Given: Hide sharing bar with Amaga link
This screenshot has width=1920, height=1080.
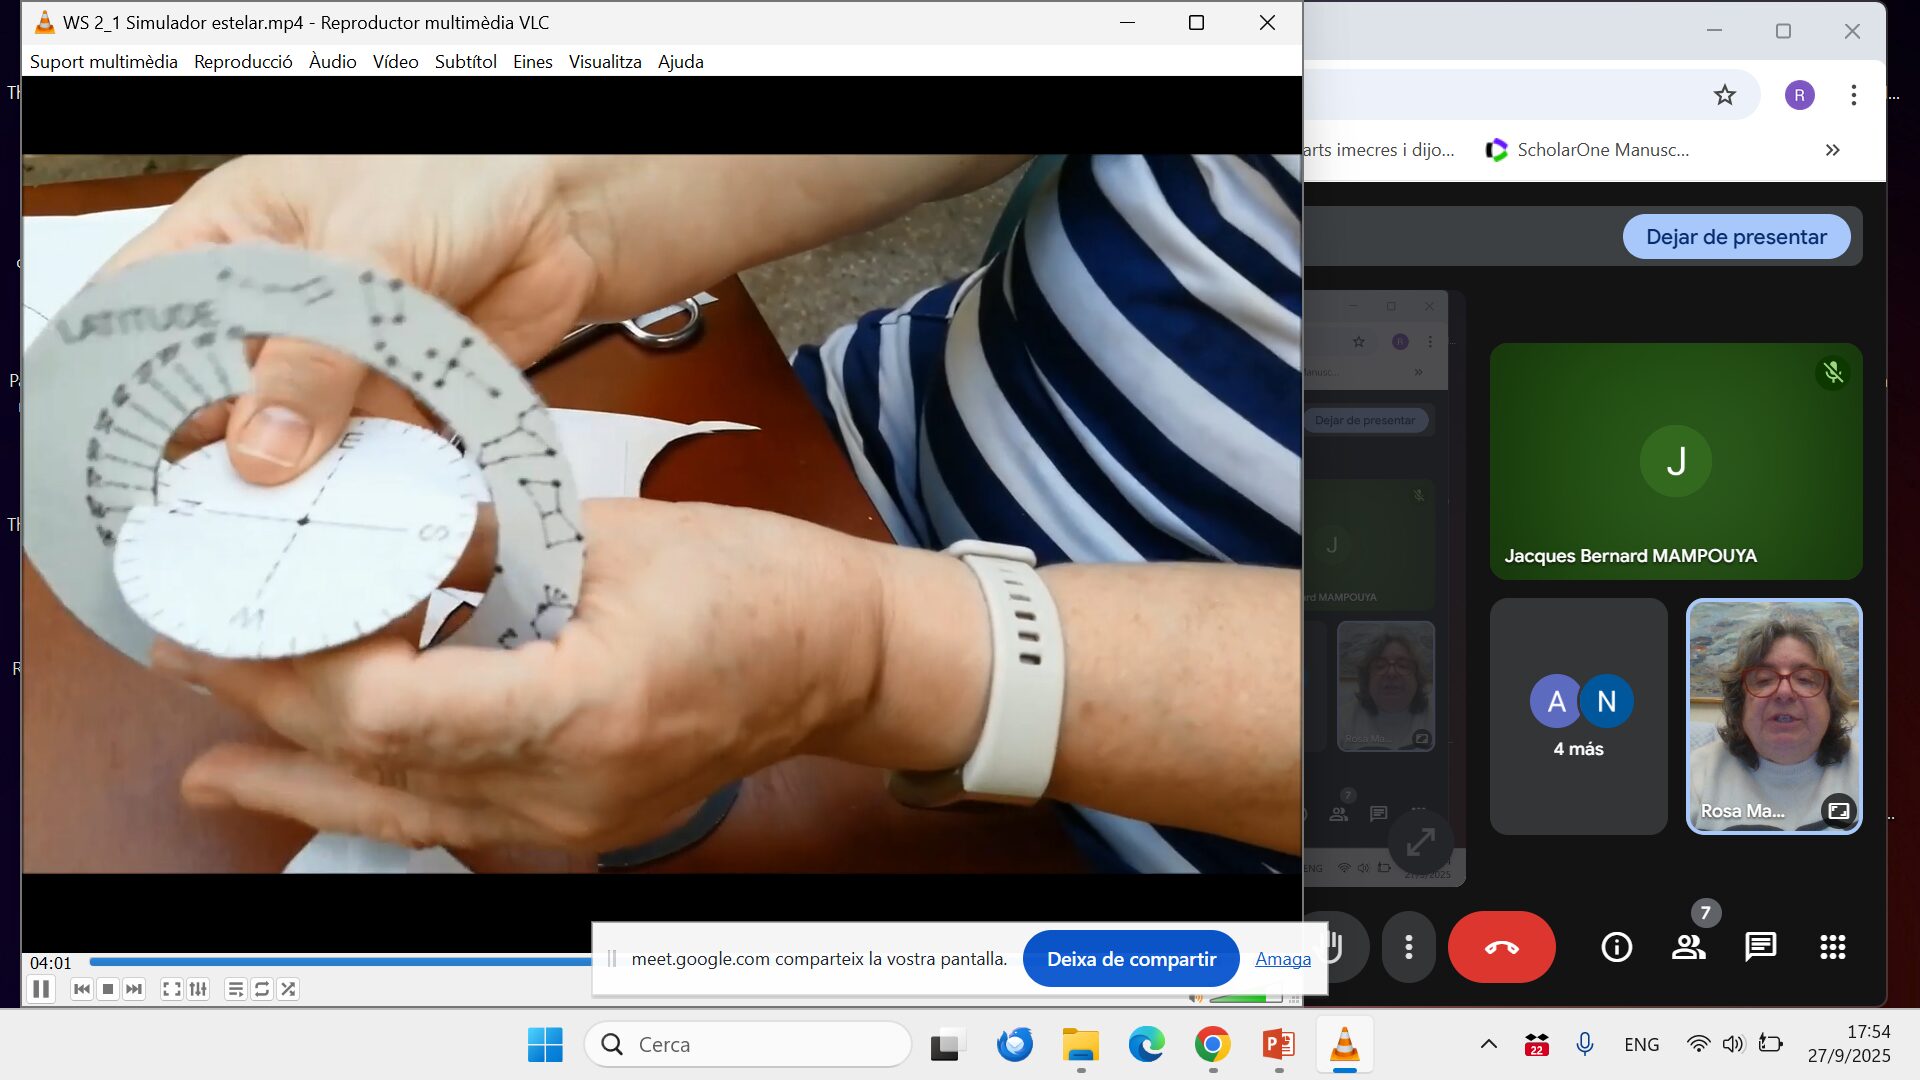Looking at the screenshot, I should click(x=1283, y=959).
